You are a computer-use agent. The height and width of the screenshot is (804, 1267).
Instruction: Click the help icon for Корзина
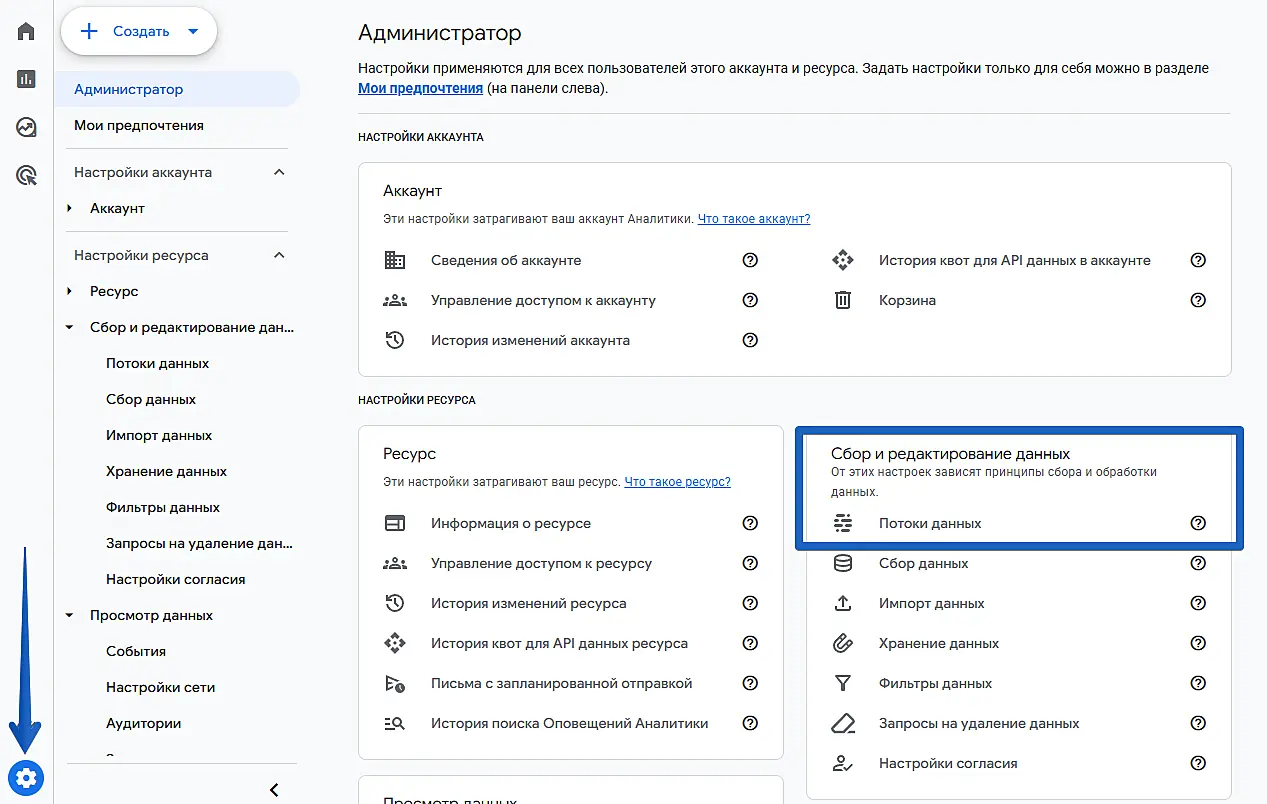[1198, 300]
